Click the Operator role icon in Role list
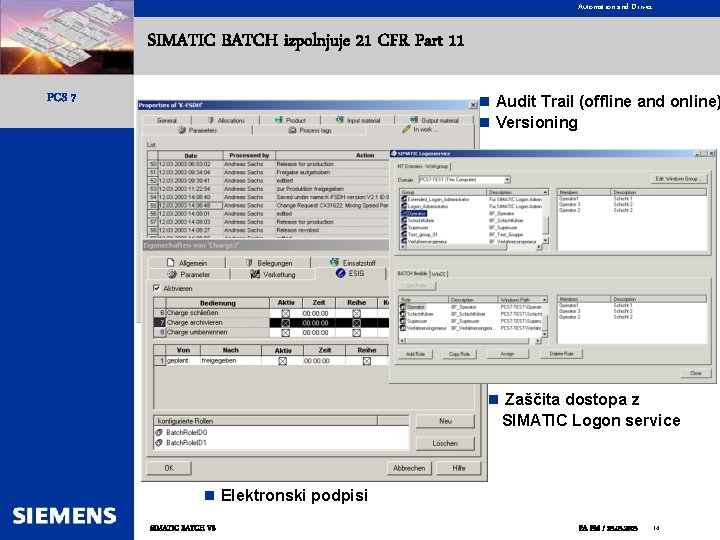This screenshot has height=540, width=720. pyautogui.click(x=403, y=307)
